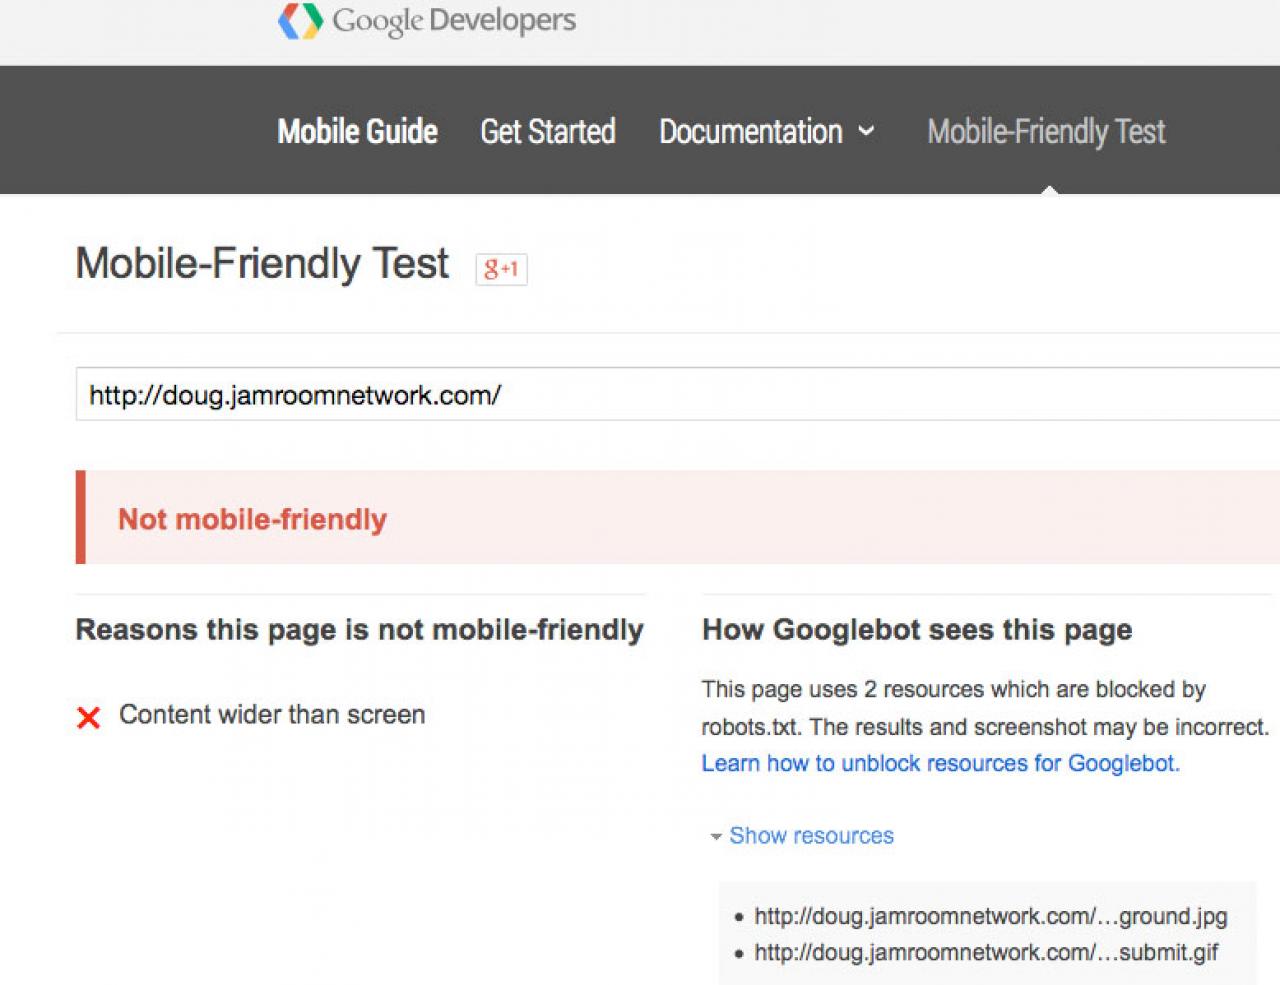The height and width of the screenshot is (985, 1280).
Task: Select the Mobile-Friendly Test nav tab
Action: 1046,131
